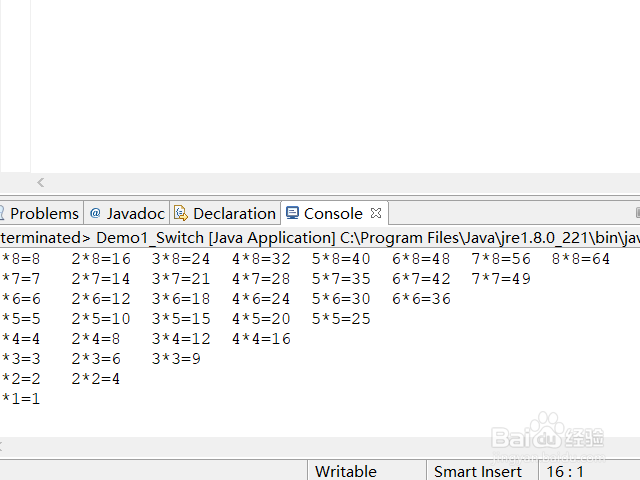
Task: Switch to the Problems tab
Action: click(x=44, y=213)
